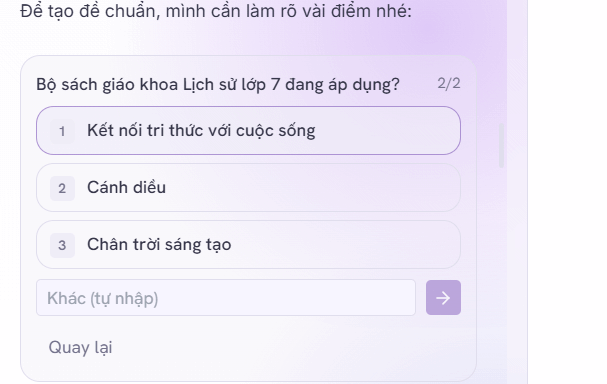Viewport: 607px width, 384px height.
Task: Click the white arrow icon beside the text field
Action: coord(443,298)
